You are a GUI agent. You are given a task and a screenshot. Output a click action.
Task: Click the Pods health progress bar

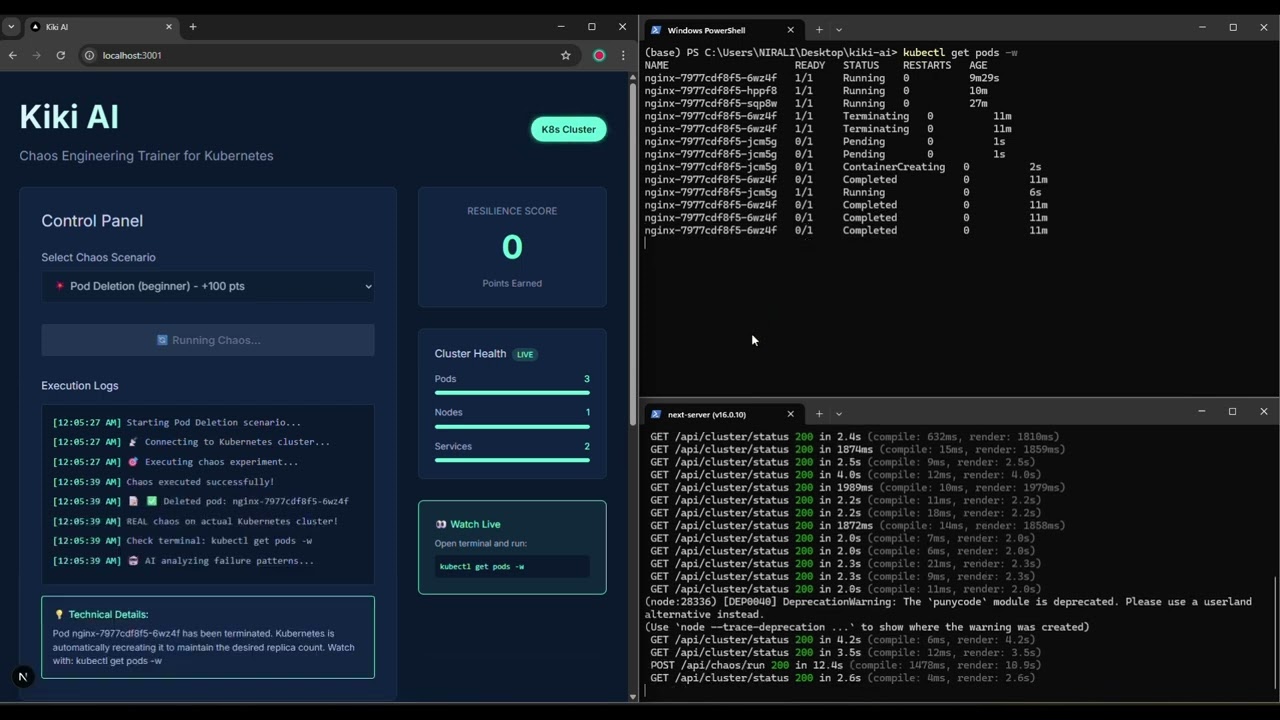pyautogui.click(x=512, y=393)
